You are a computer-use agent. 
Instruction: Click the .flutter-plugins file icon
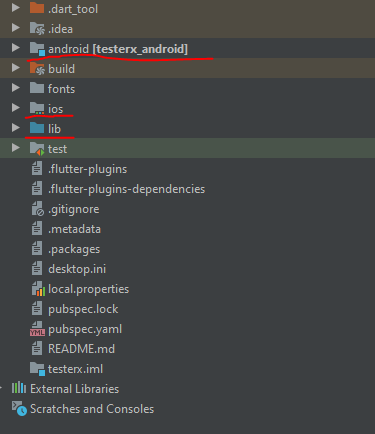point(37,168)
